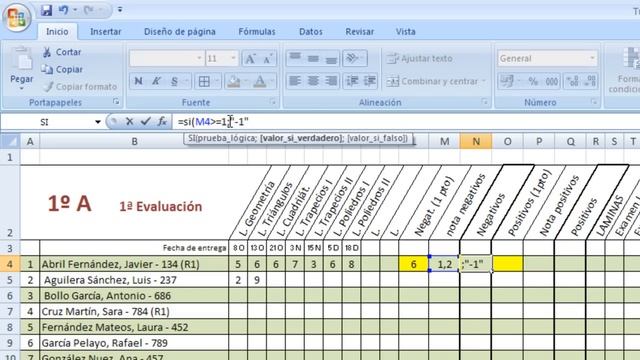
Task: Apply percent style
Action: point(533,81)
